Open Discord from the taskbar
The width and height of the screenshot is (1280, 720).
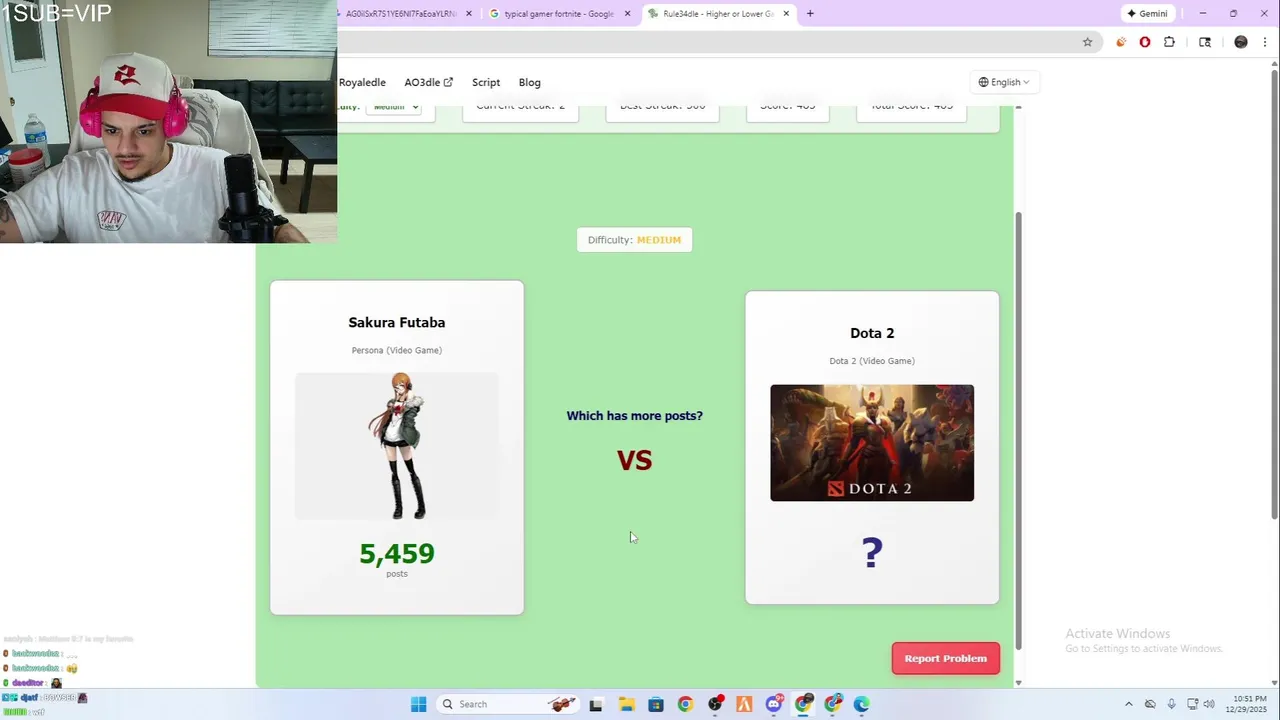point(774,704)
